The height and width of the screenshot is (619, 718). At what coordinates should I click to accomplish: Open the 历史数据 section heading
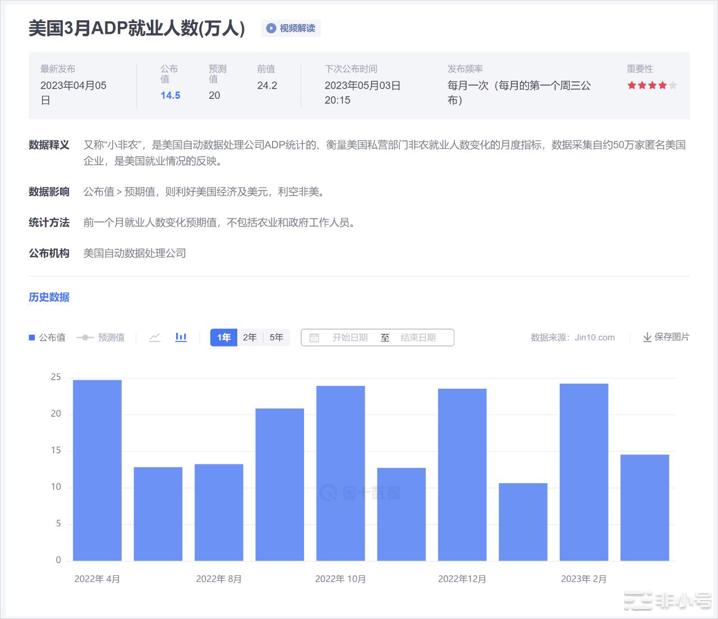(x=49, y=297)
